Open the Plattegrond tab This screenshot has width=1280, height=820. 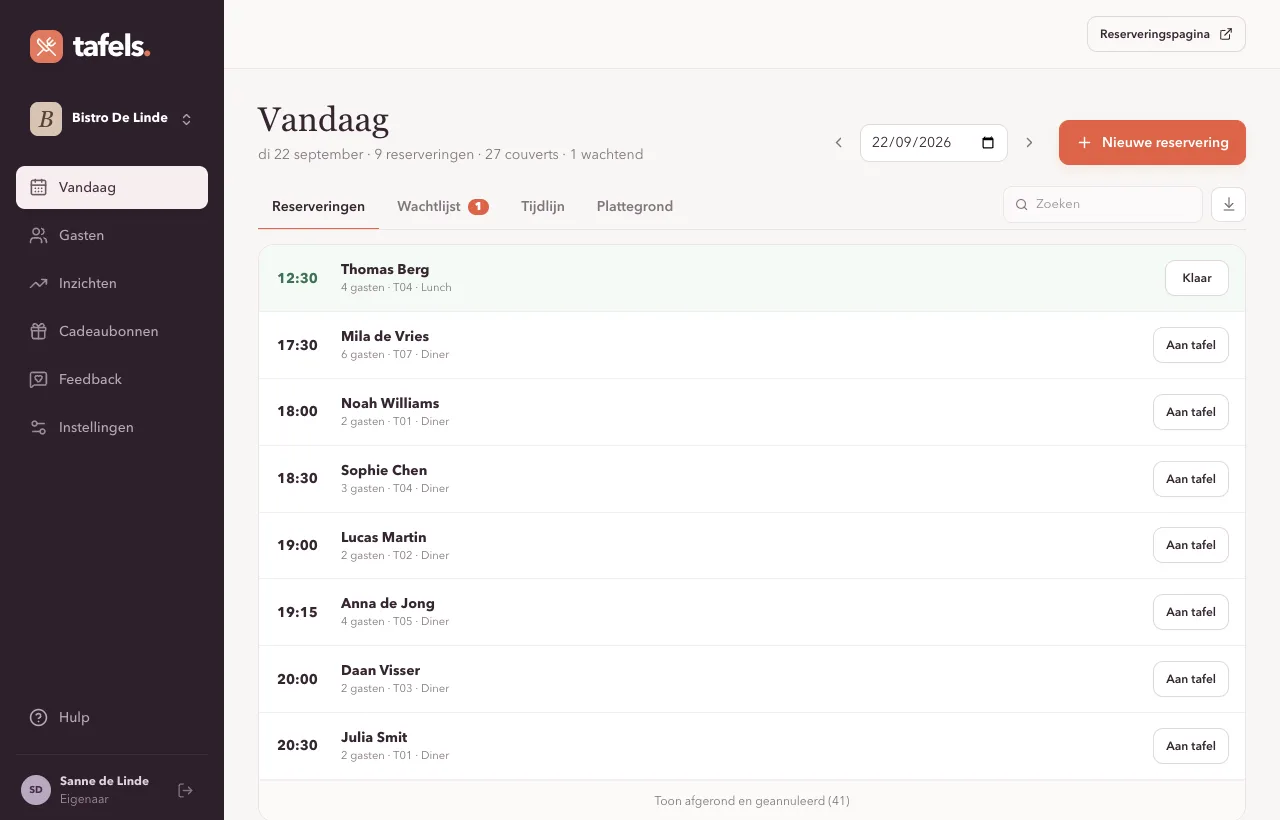tap(635, 207)
